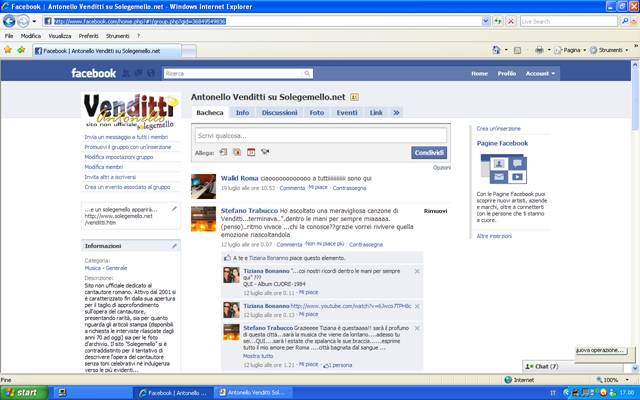The width and height of the screenshot is (640, 400).
Task: Select the Facebook Antonello Venditti browser tab
Action: click(x=107, y=51)
